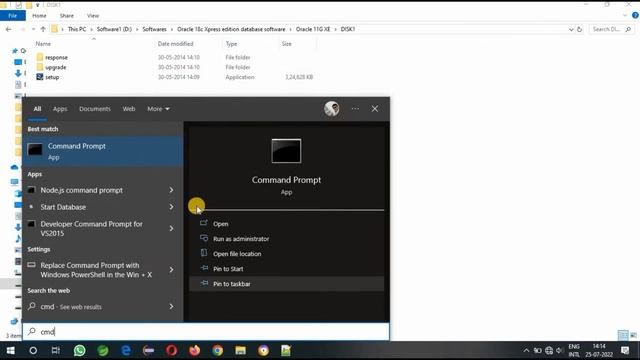The height and width of the screenshot is (360, 640).
Task: Open the View ribbon tab in Explorer
Action: [x=93, y=16]
